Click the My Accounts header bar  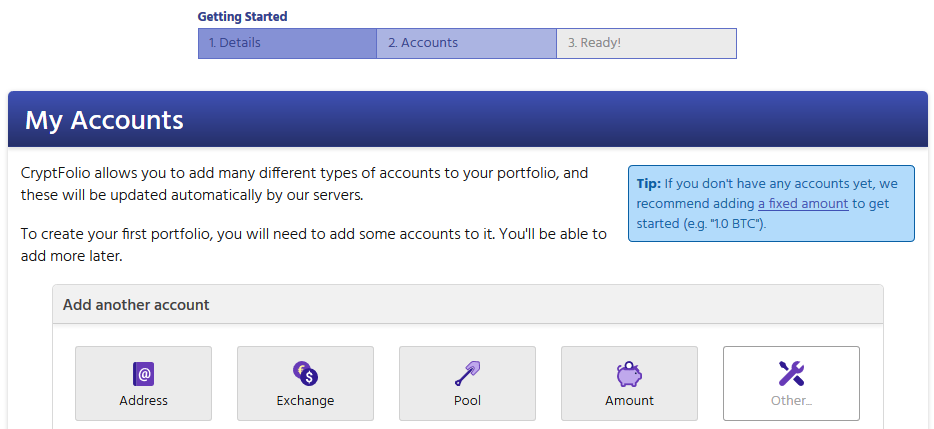[x=467, y=121]
